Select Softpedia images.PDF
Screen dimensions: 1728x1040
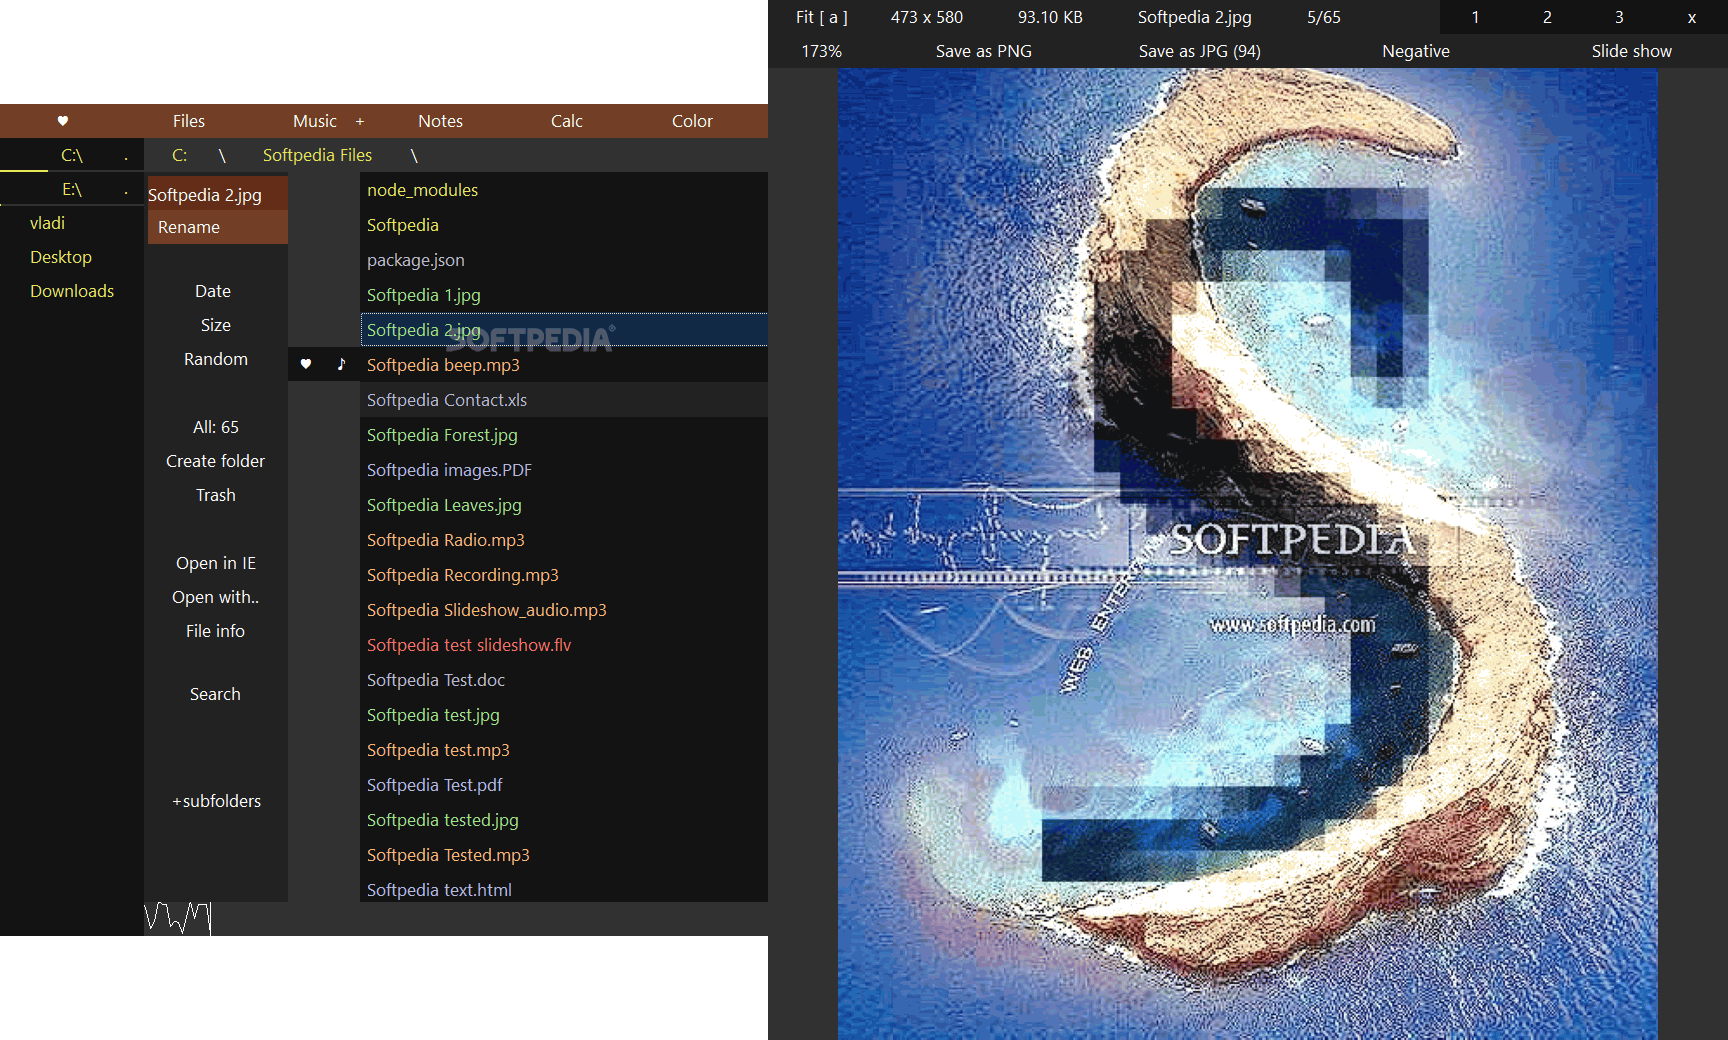pyautogui.click(x=563, y=470)
